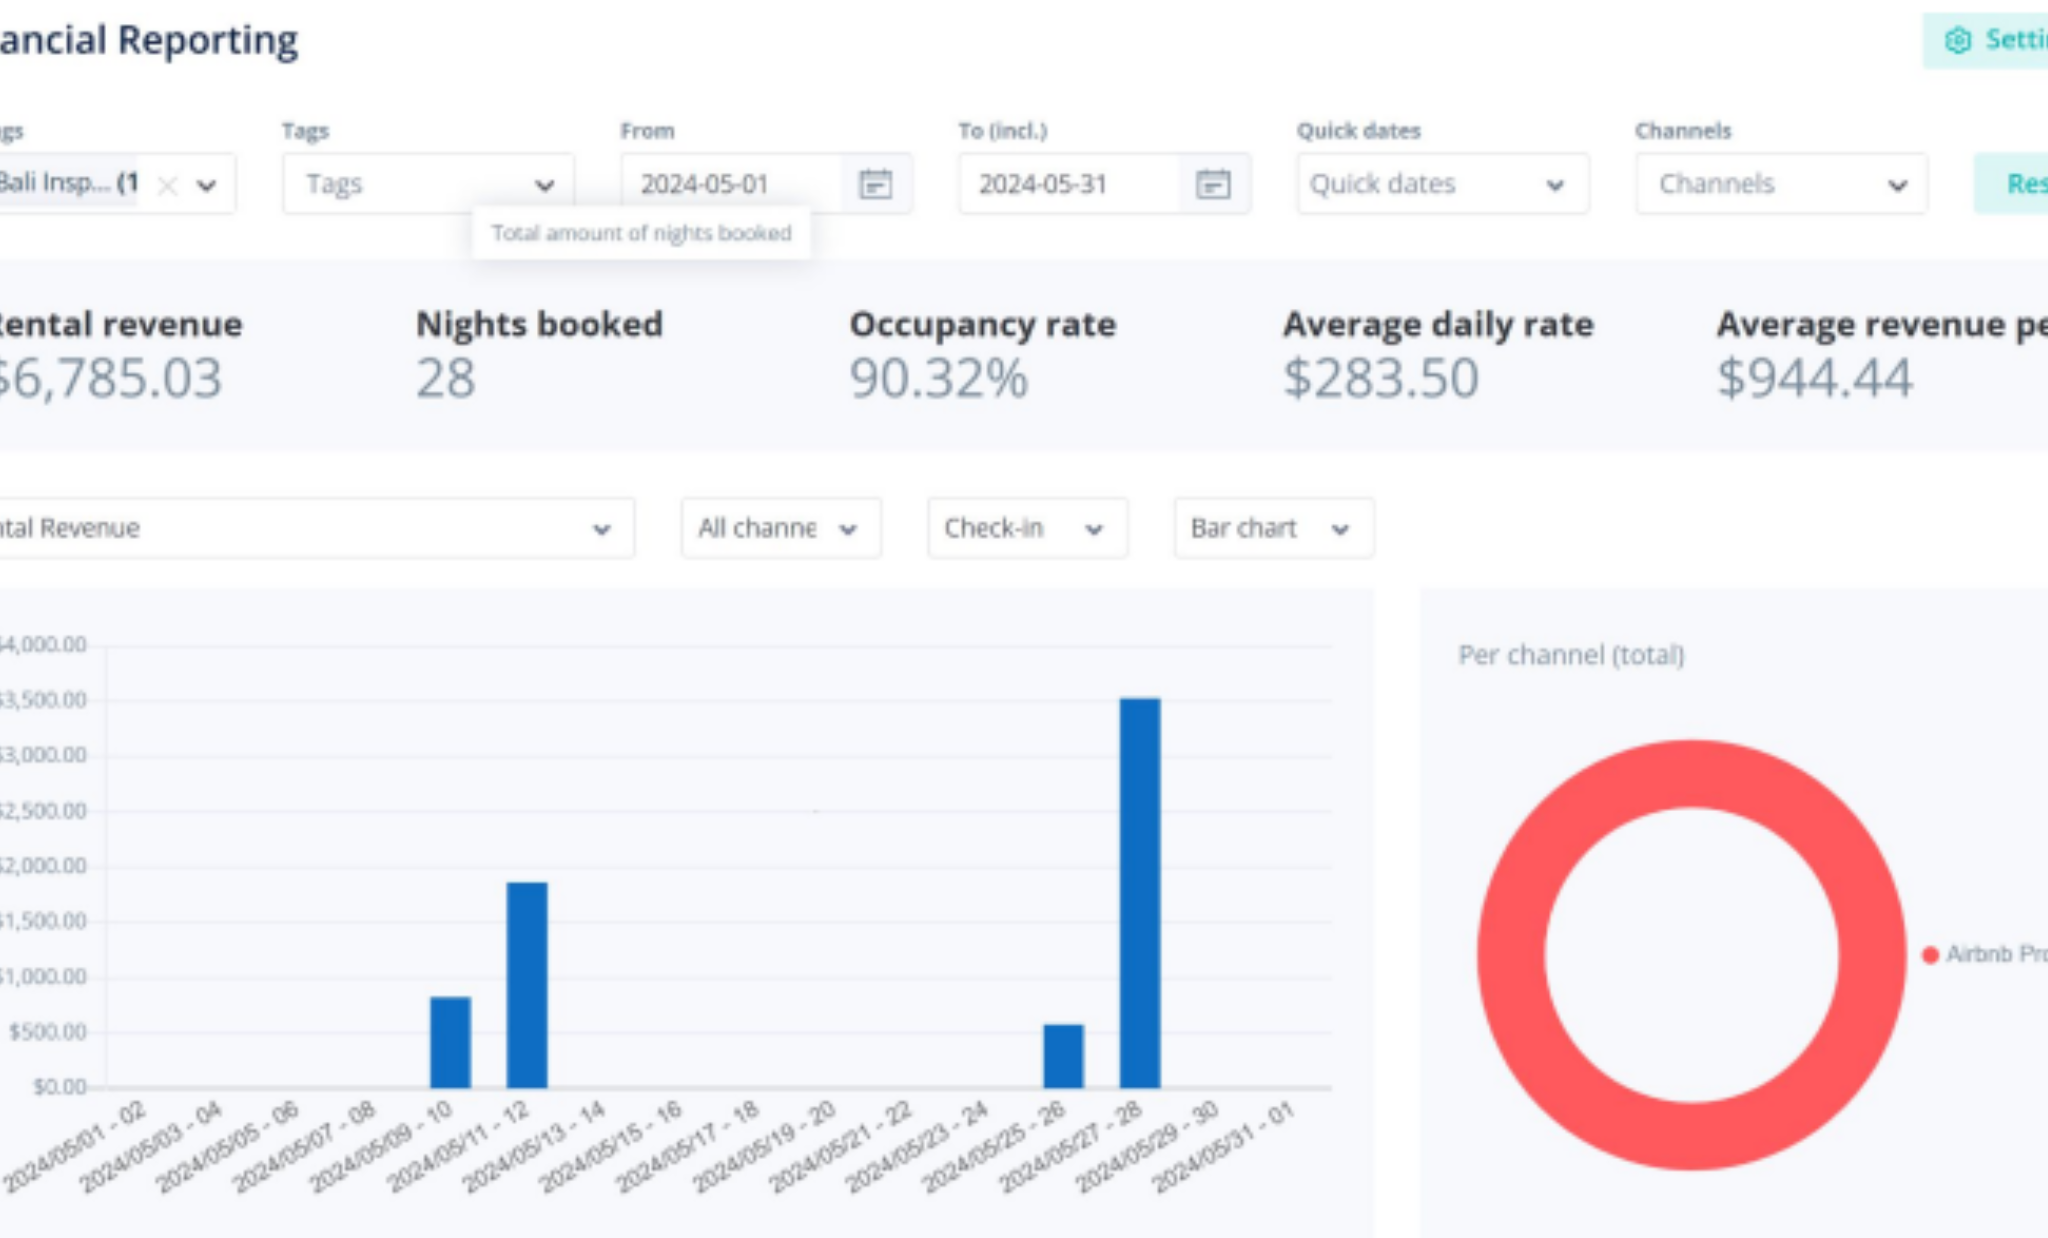Viewport: 2048px width, 1238px height.
Task: Click the 2024/05/19 - 20 x-axis label
Action: pyautogui.click(x=764, y=1147)
